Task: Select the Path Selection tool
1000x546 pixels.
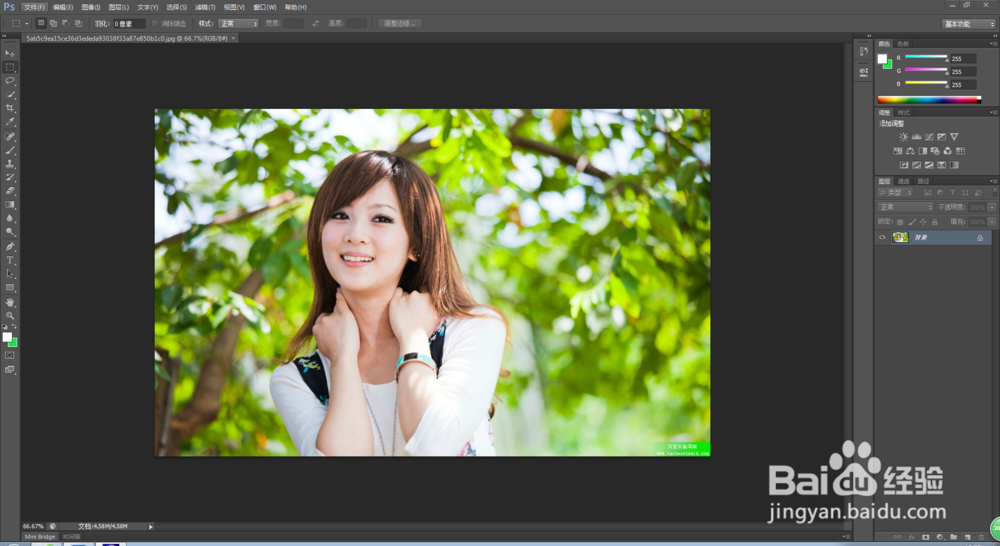Action: pos(10,274)
